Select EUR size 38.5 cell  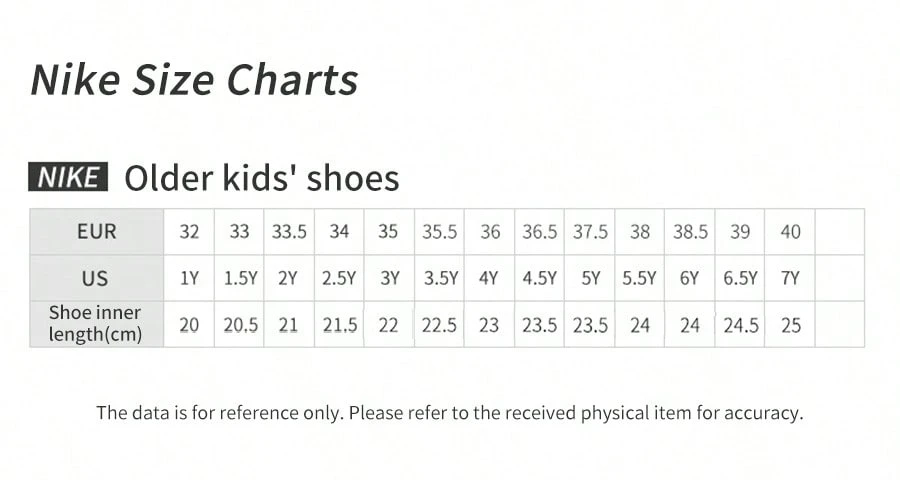[690, 232]
